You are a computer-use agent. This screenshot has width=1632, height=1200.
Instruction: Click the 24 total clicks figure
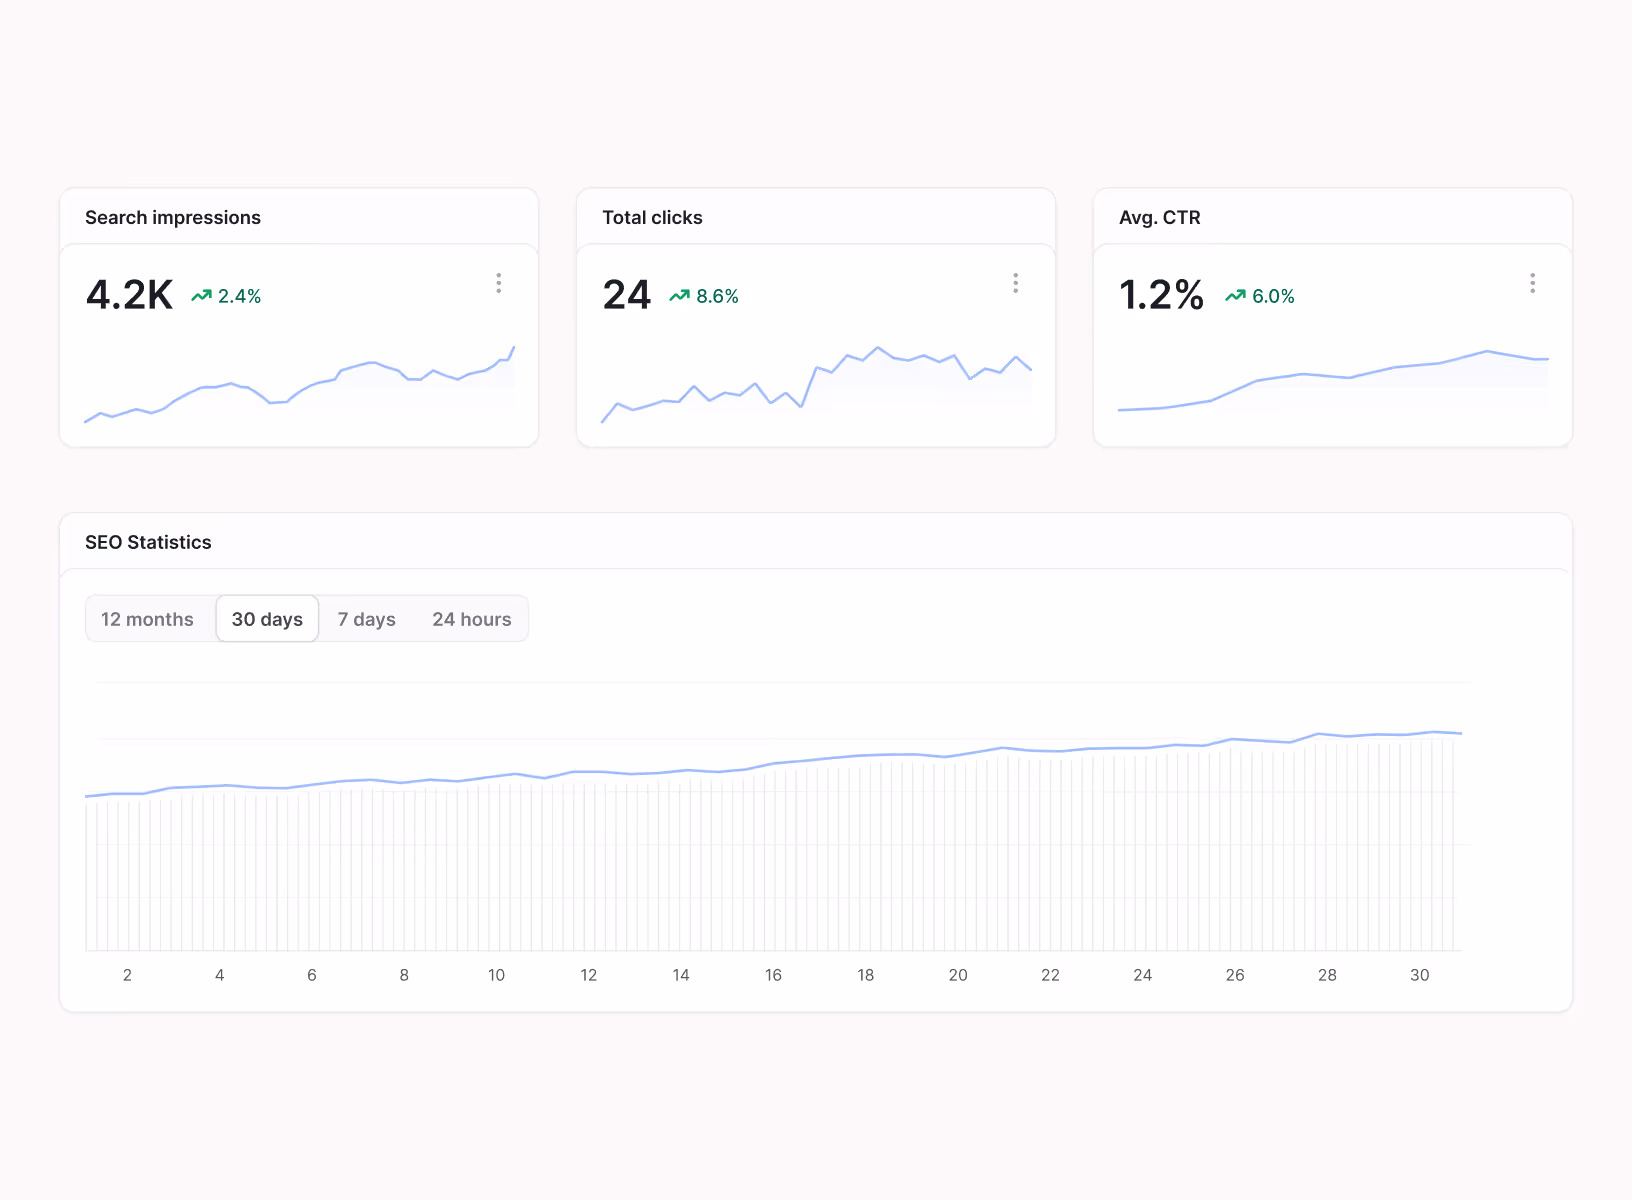[x=626, y=295]
